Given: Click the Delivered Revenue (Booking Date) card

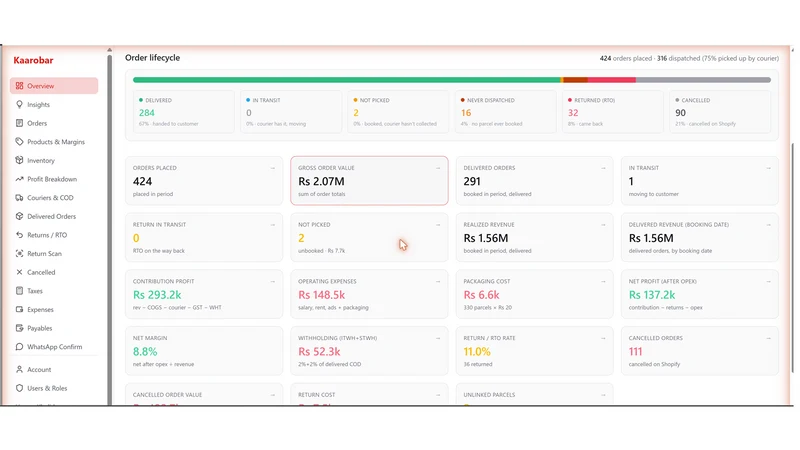Looking at the screenshot, I should (699, 237).
